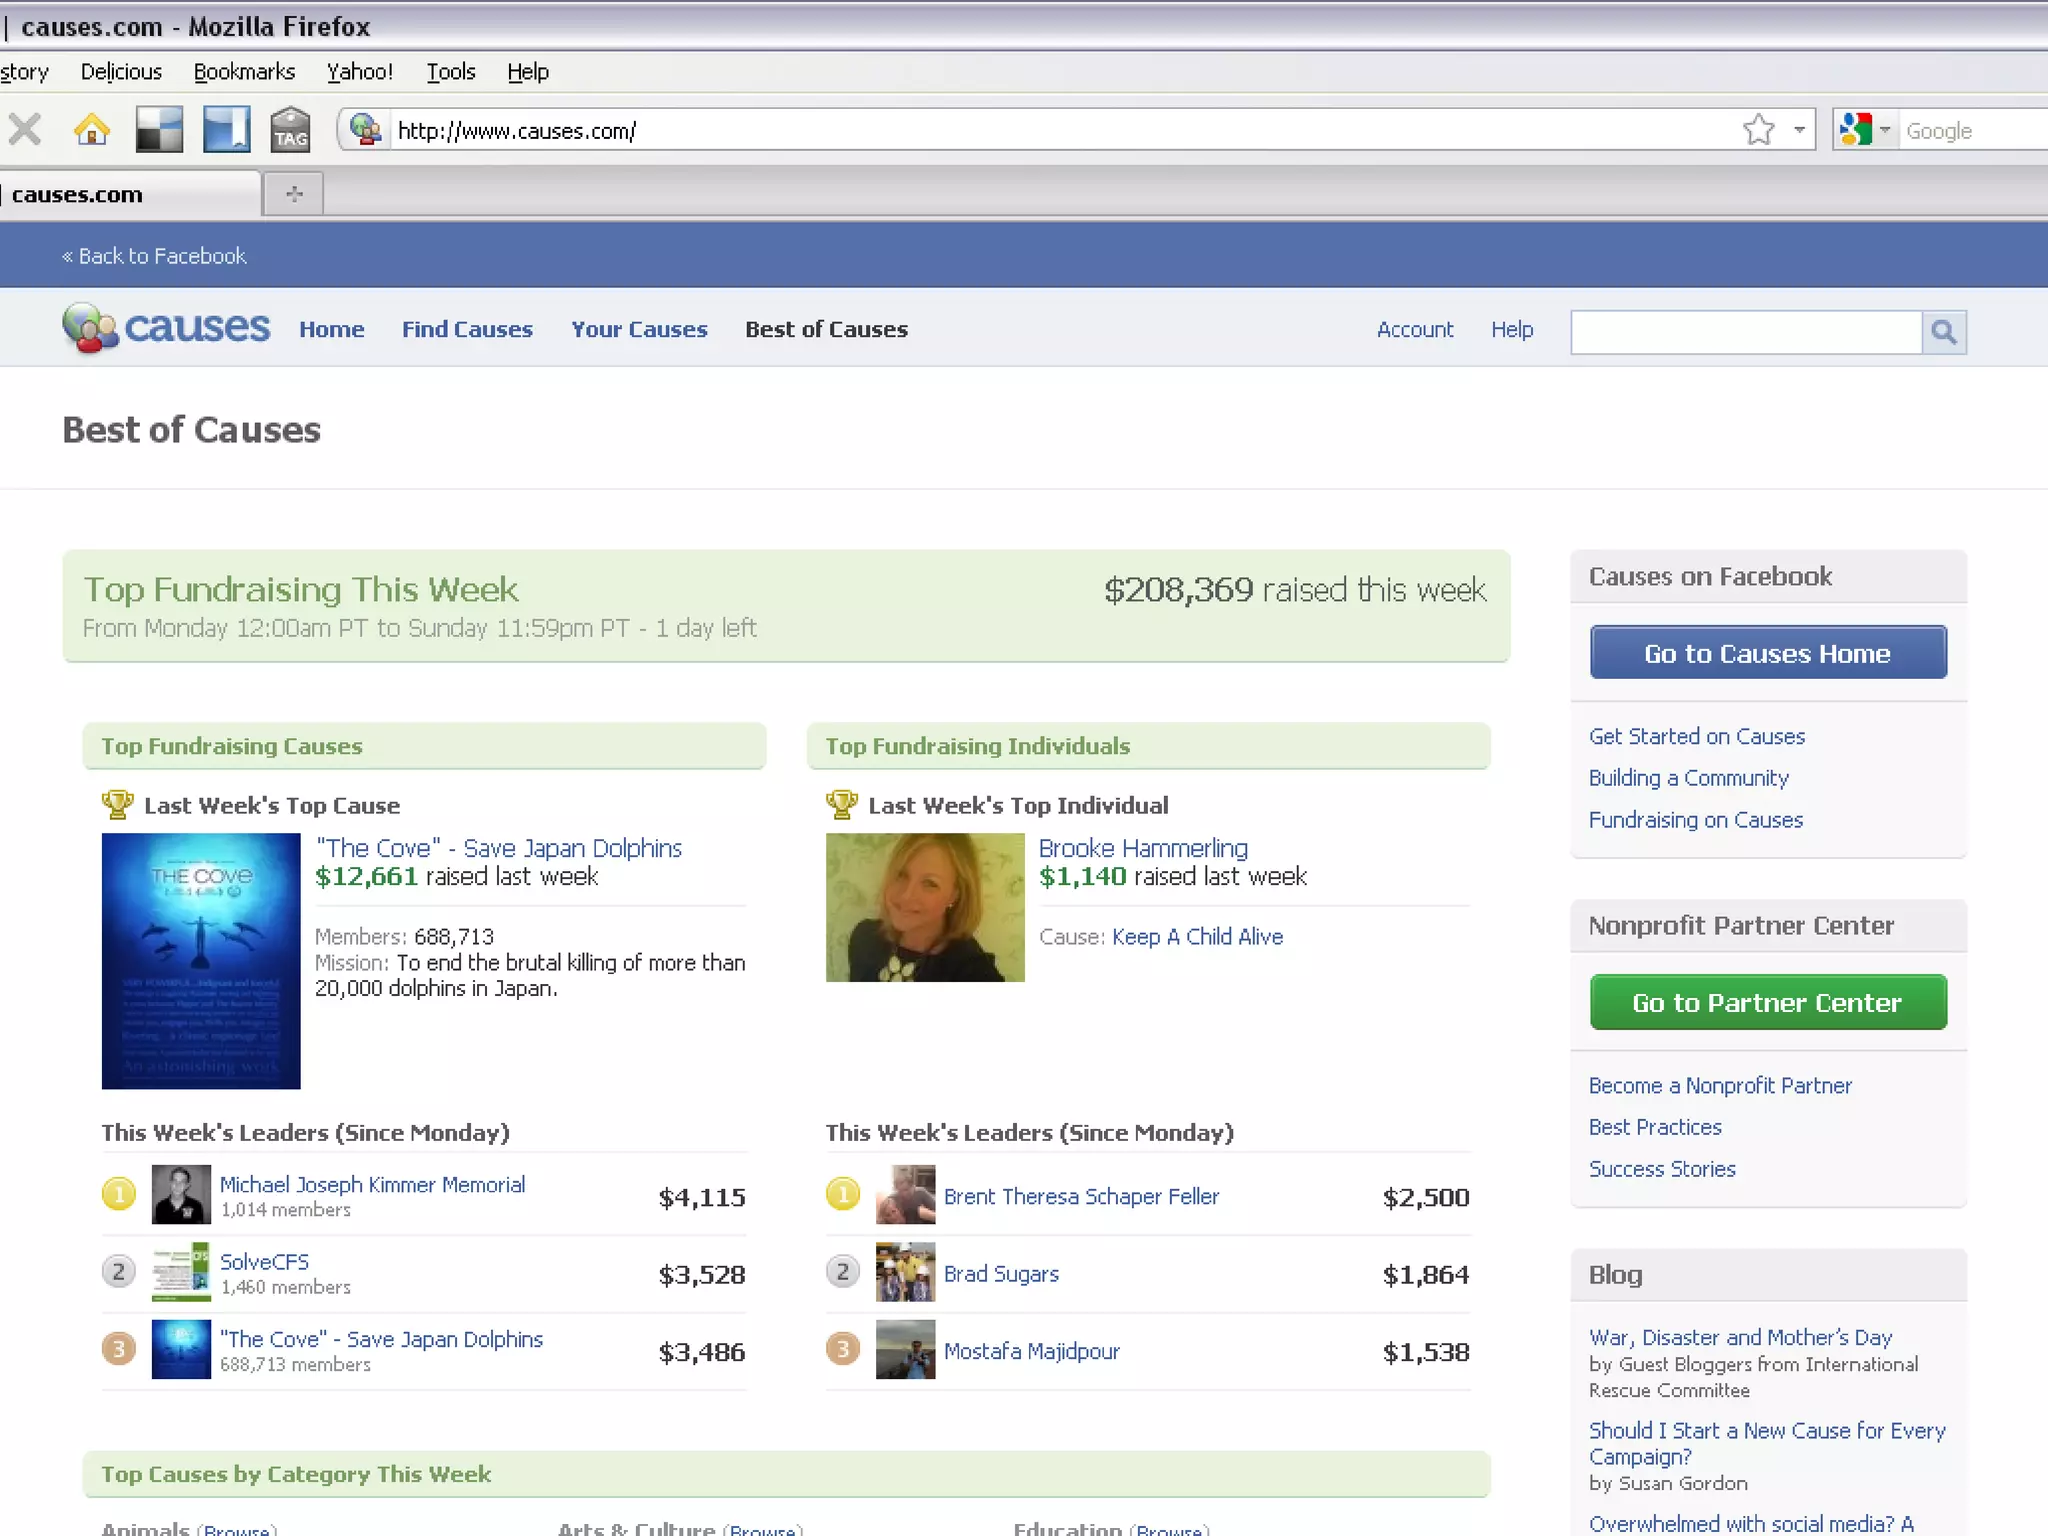Click the Home house icon in toolbar
The width and height of the screenshot is (2048, 1536).
[x=92, y=130]
